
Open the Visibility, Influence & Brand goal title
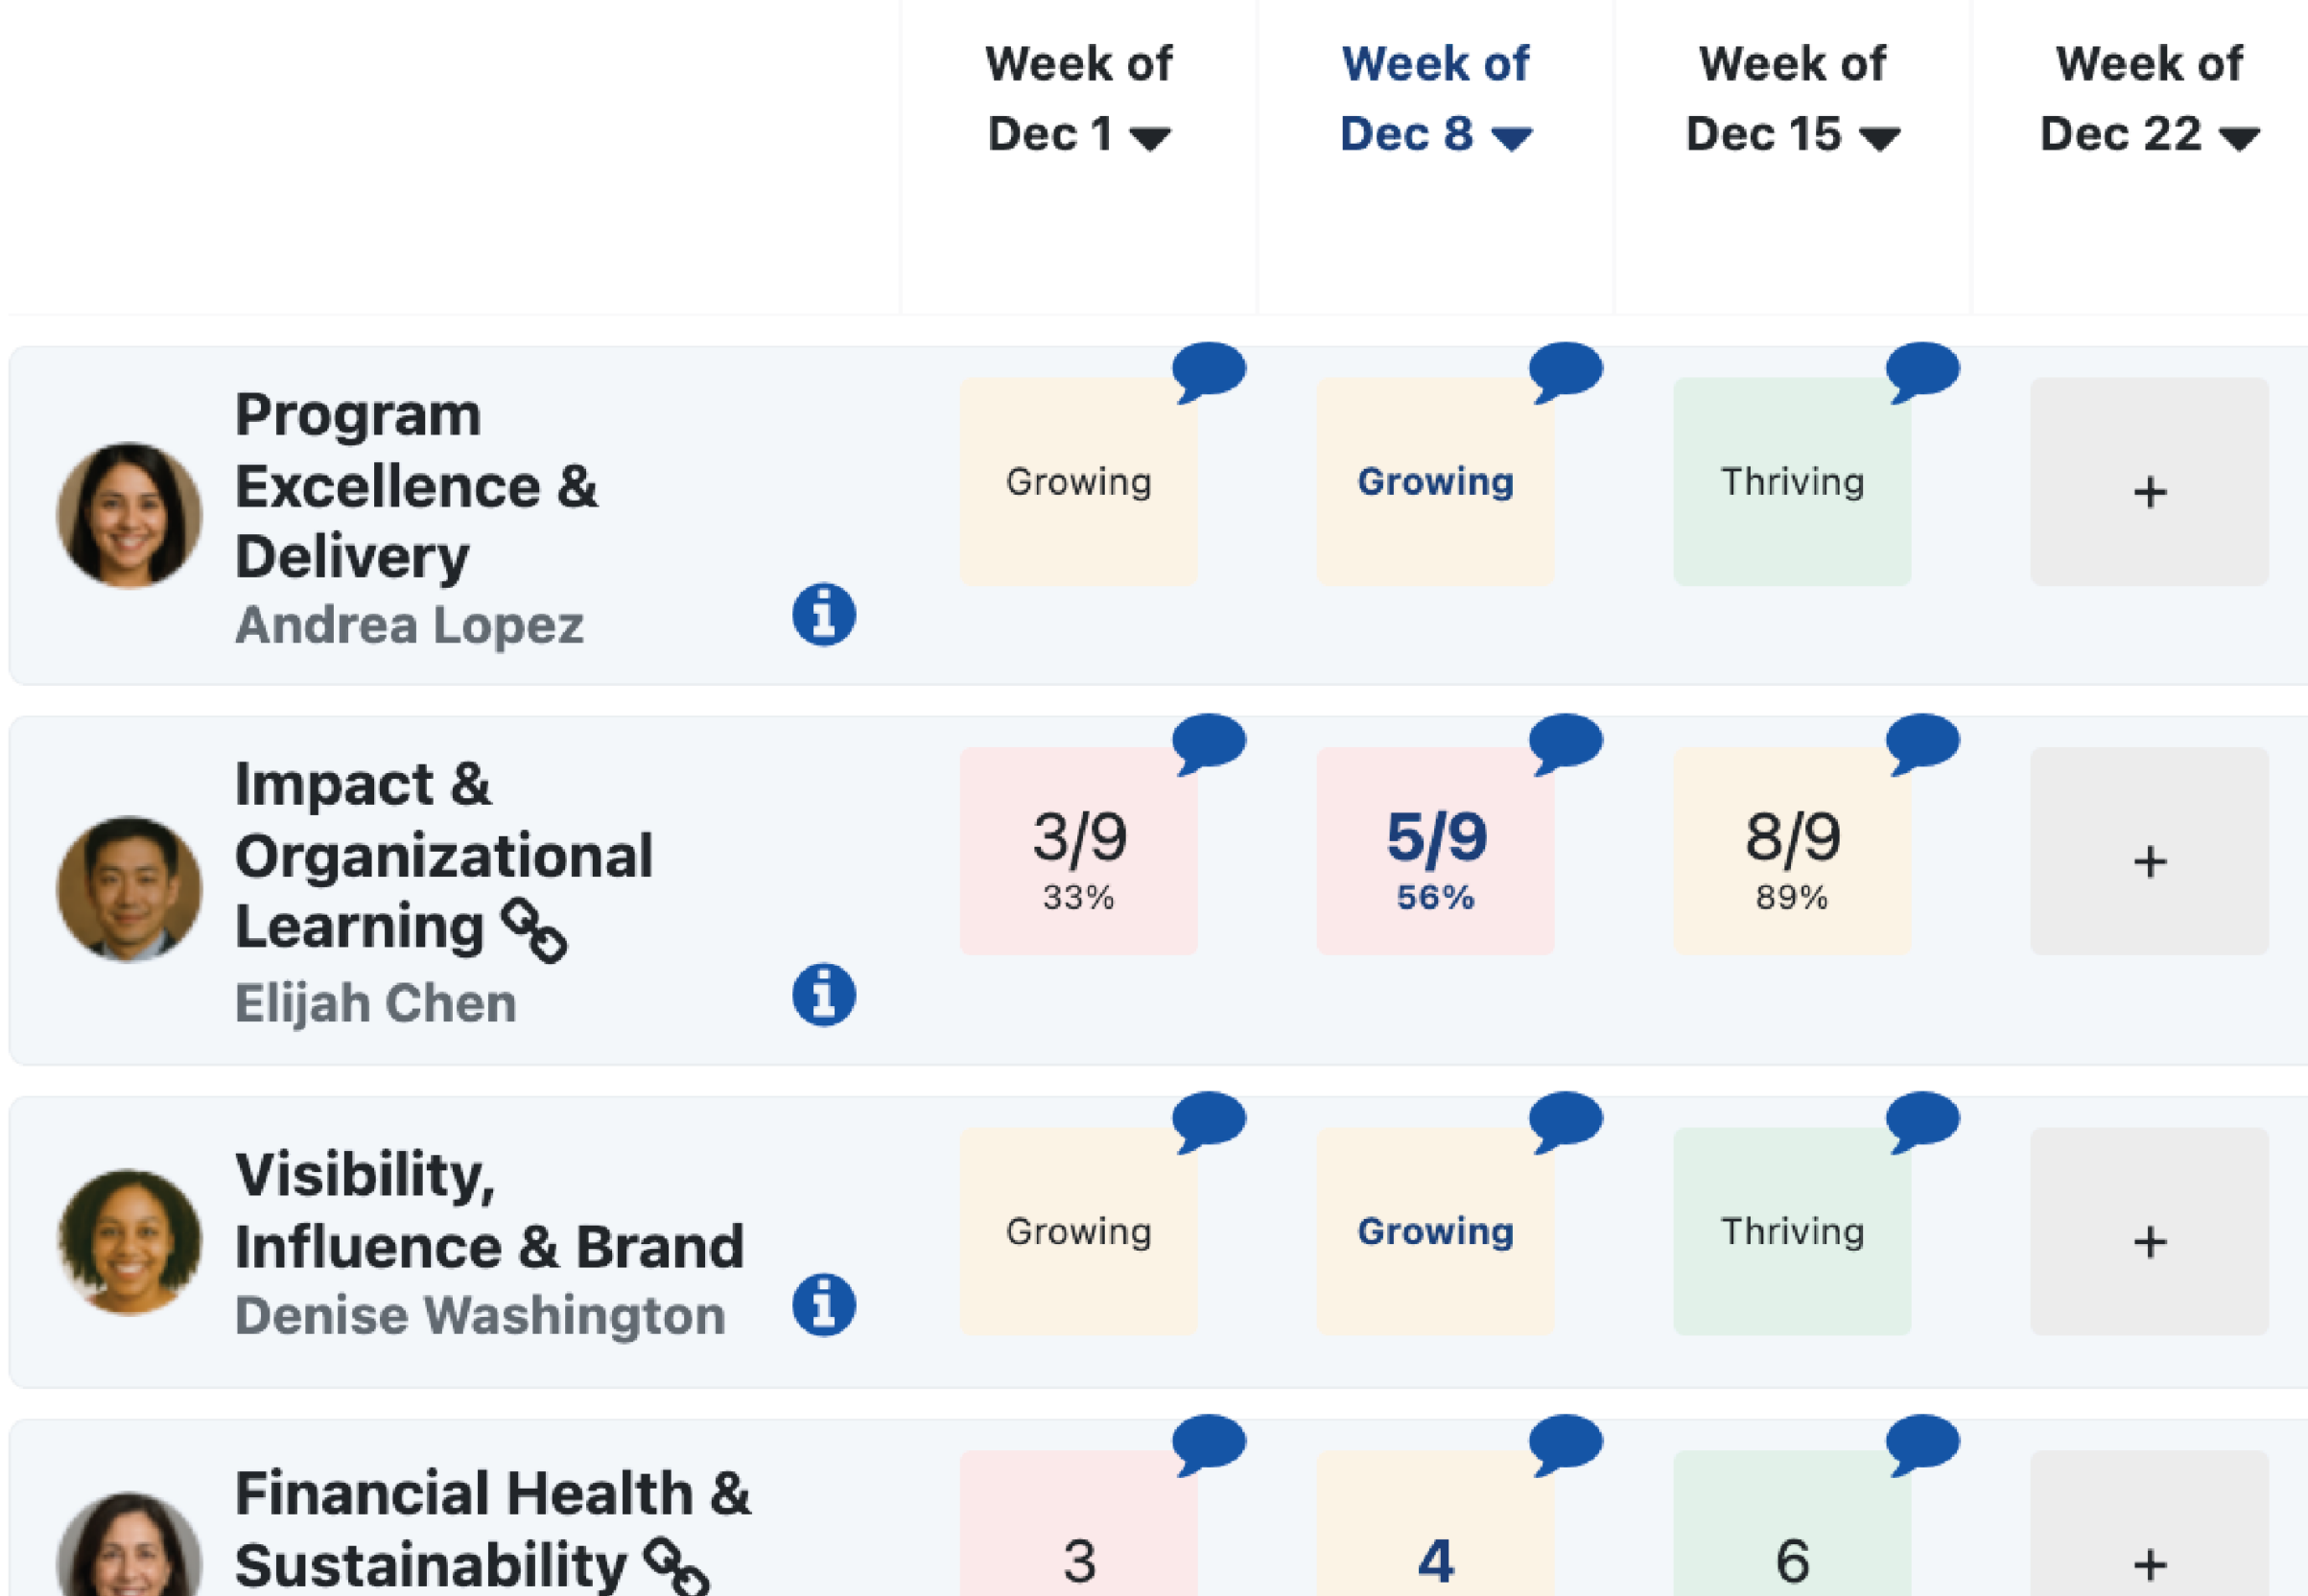[489, 1210]
